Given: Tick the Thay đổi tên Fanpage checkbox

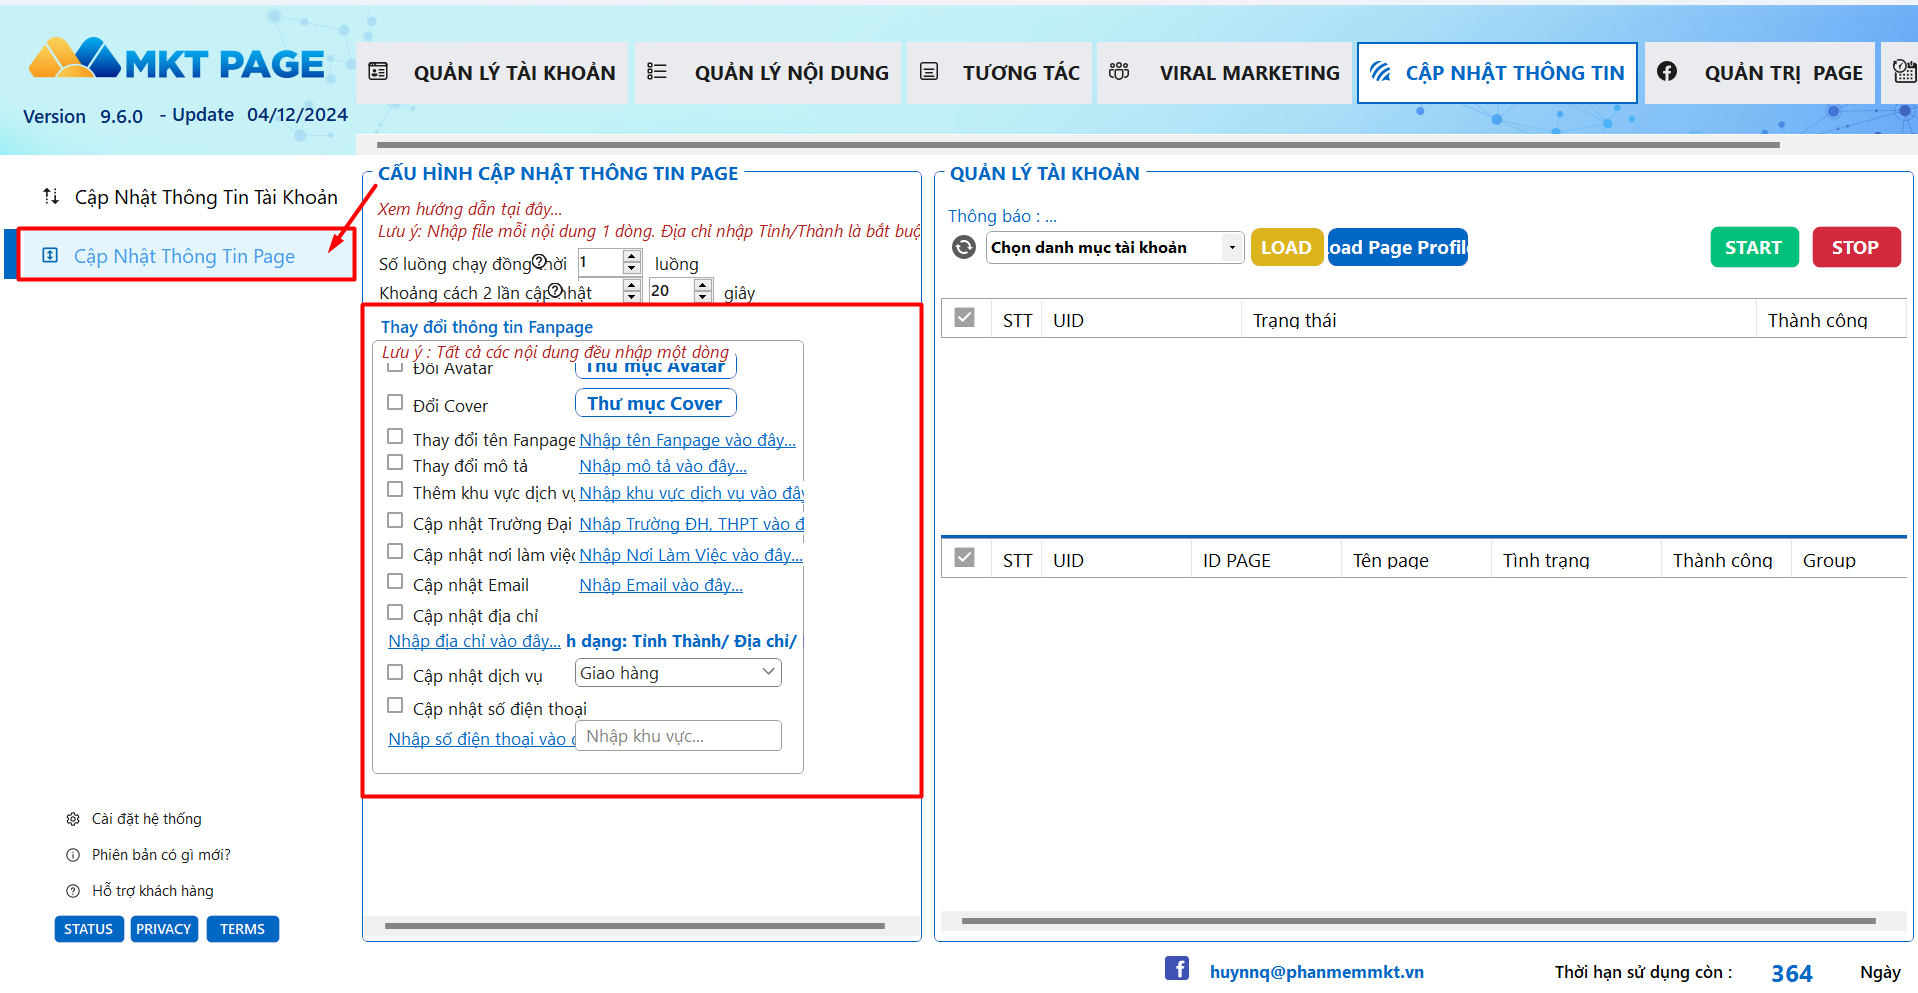Looking at the screenshot, I should pyautogui.click(x=395, y=437).
